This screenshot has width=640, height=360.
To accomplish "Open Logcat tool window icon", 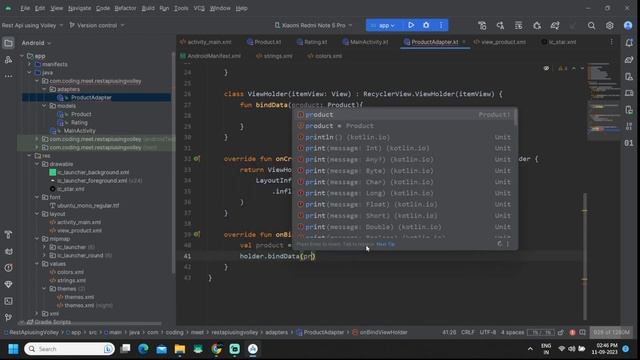I will click(8, 251).
